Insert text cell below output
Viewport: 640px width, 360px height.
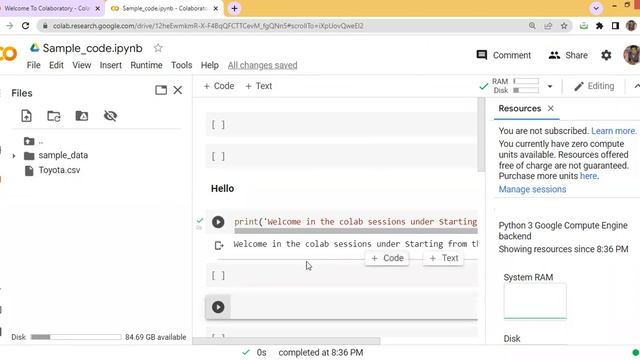point(443,258)
